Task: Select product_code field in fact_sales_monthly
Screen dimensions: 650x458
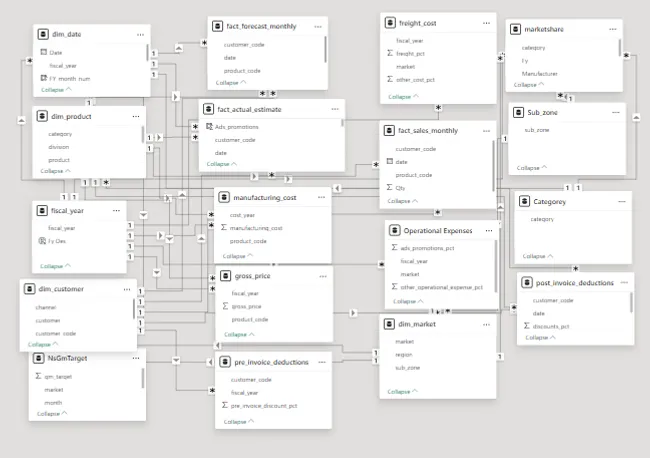Action: tap(413, 175)
